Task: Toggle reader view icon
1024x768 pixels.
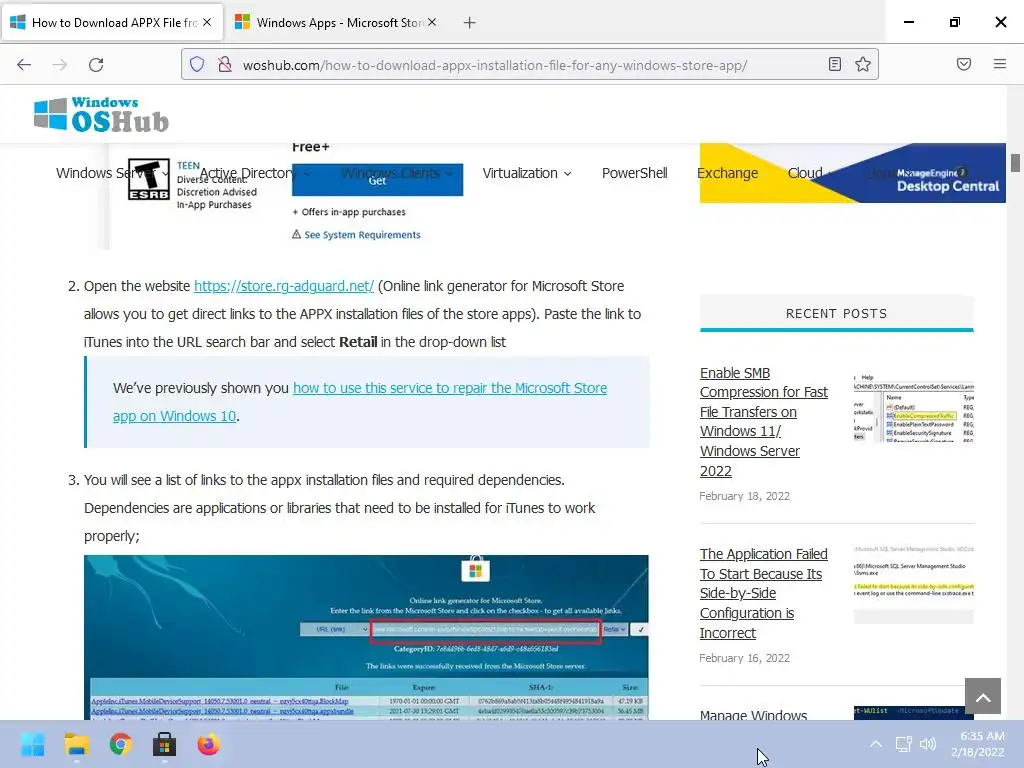Action: [x=835, y=64]
